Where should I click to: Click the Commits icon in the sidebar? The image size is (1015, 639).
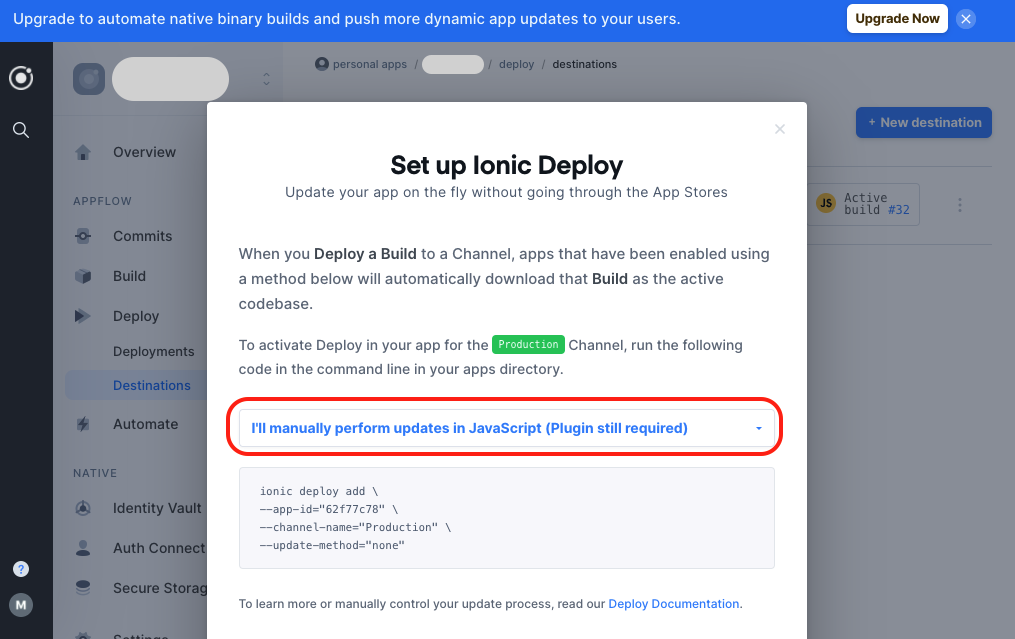(x=83, y=236)
